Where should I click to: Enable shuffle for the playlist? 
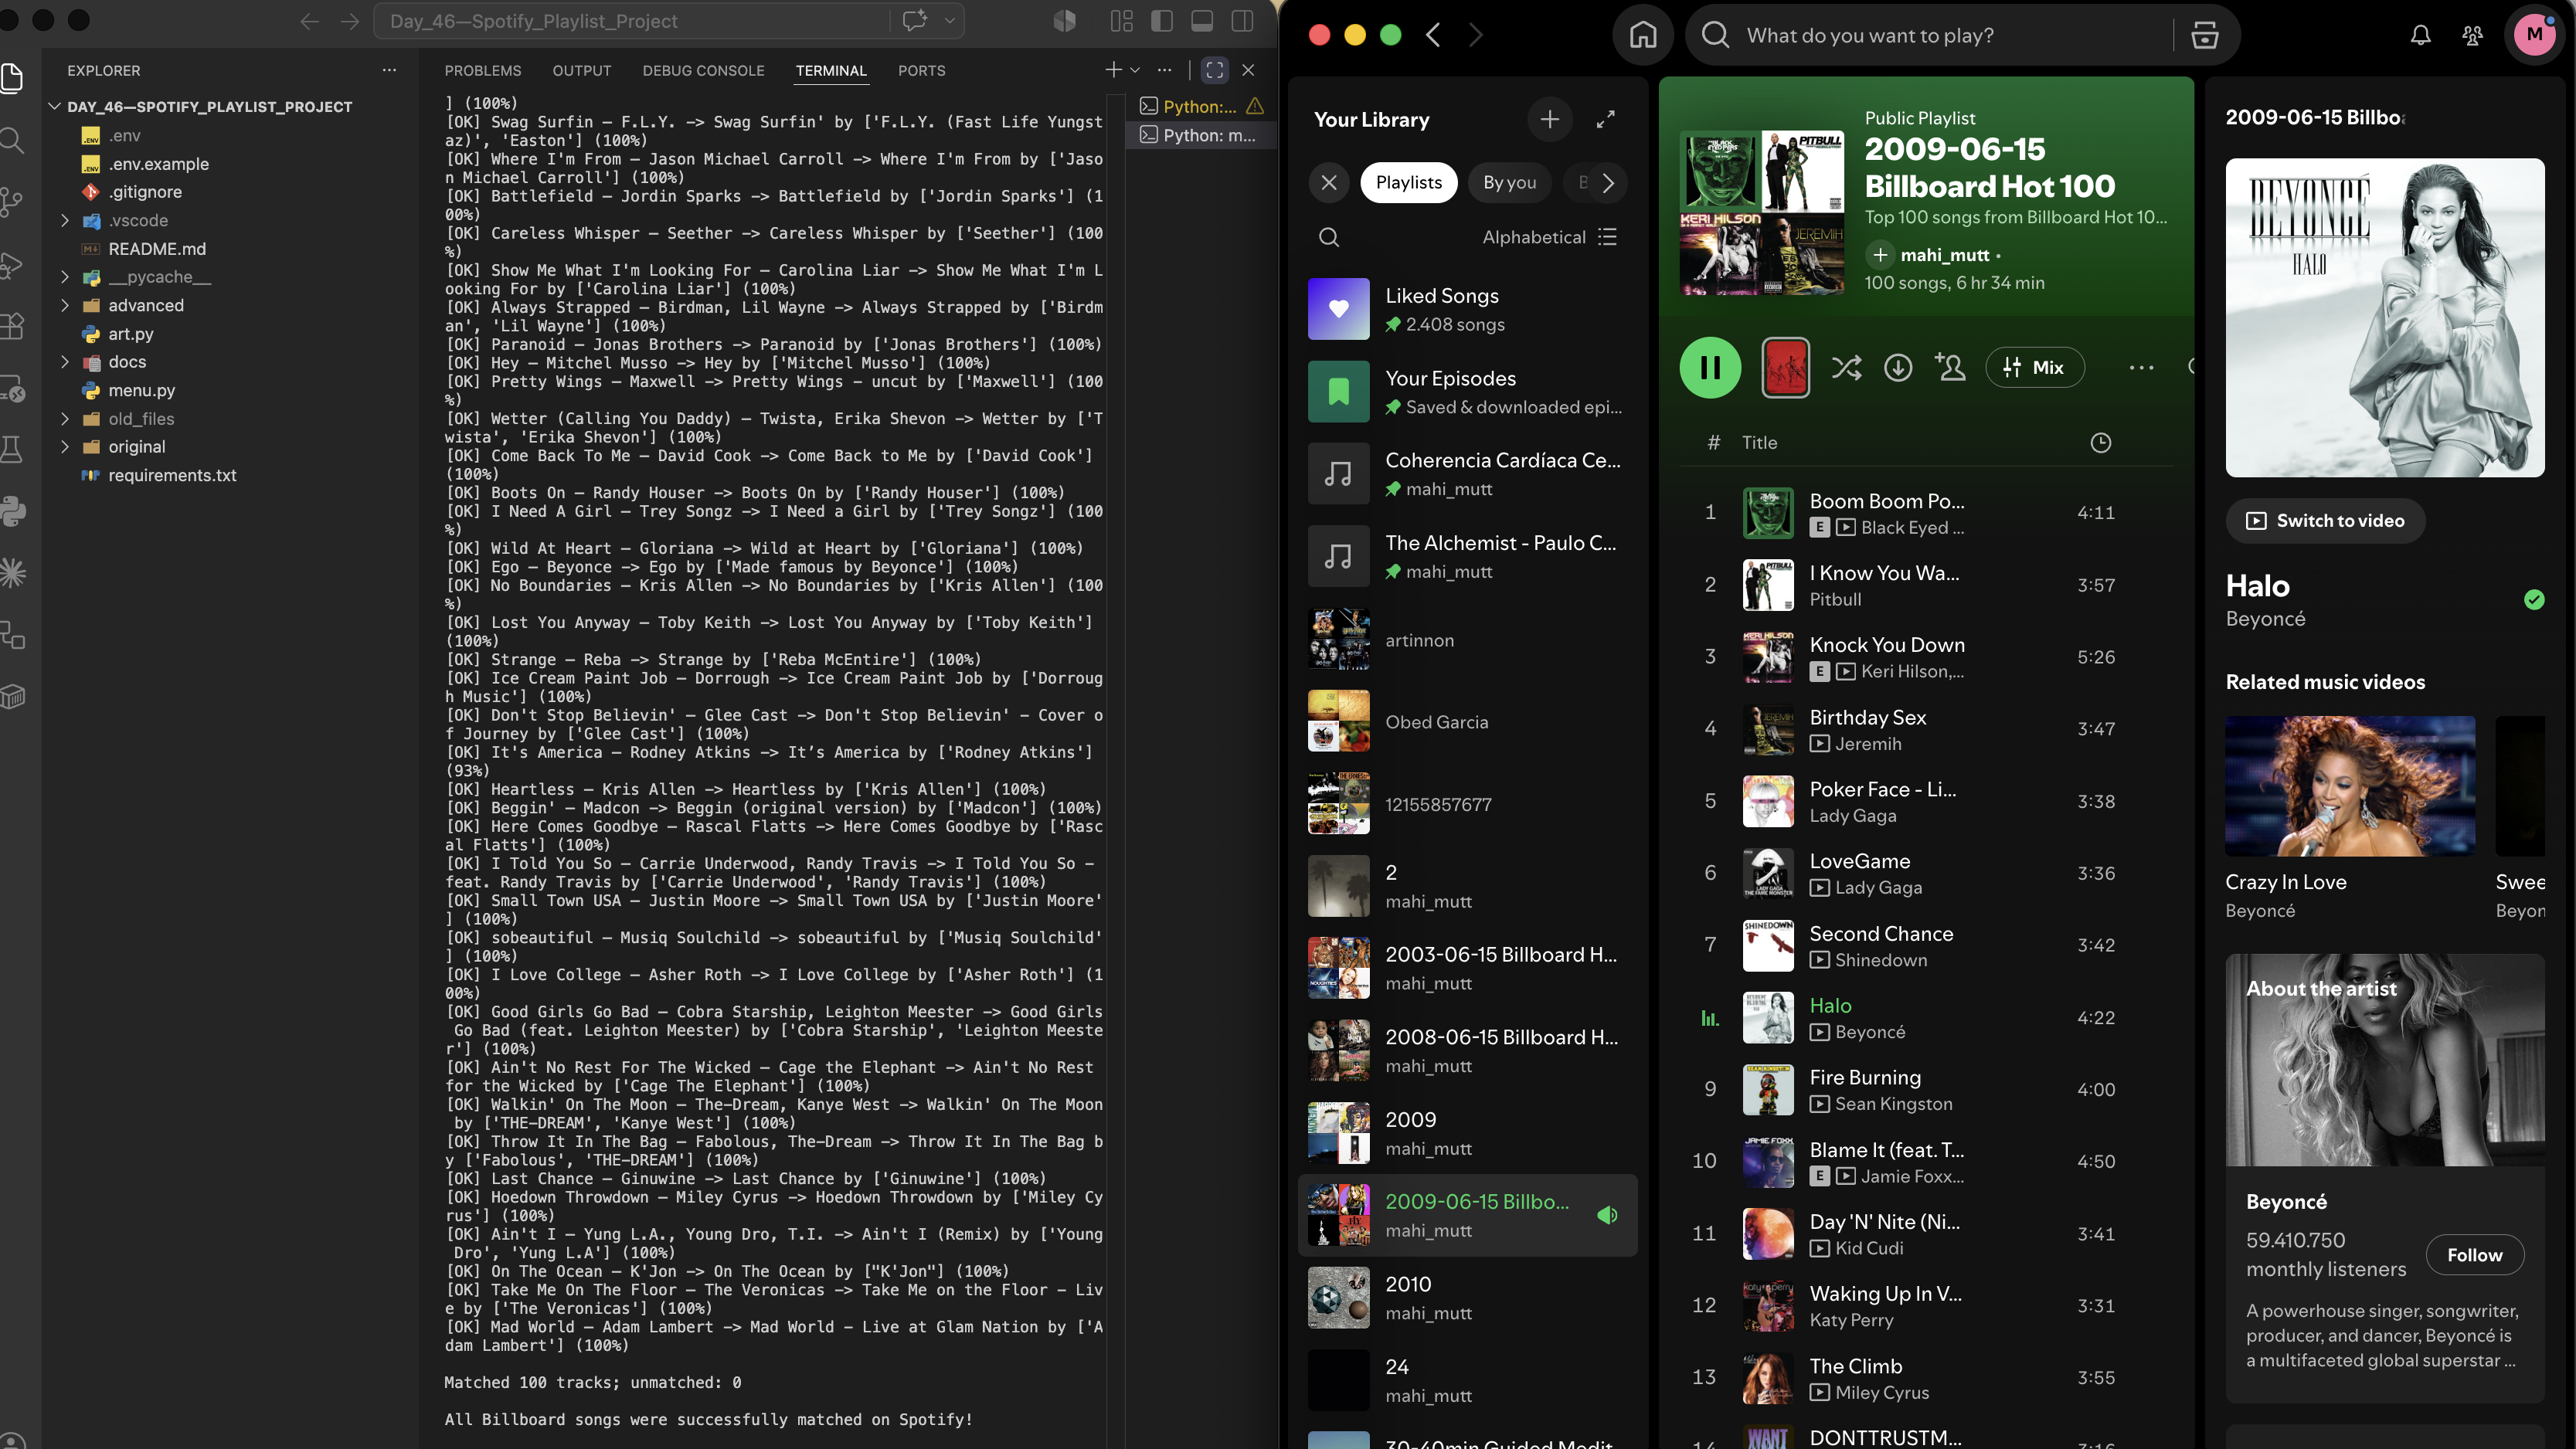[x=1846, y=368]
